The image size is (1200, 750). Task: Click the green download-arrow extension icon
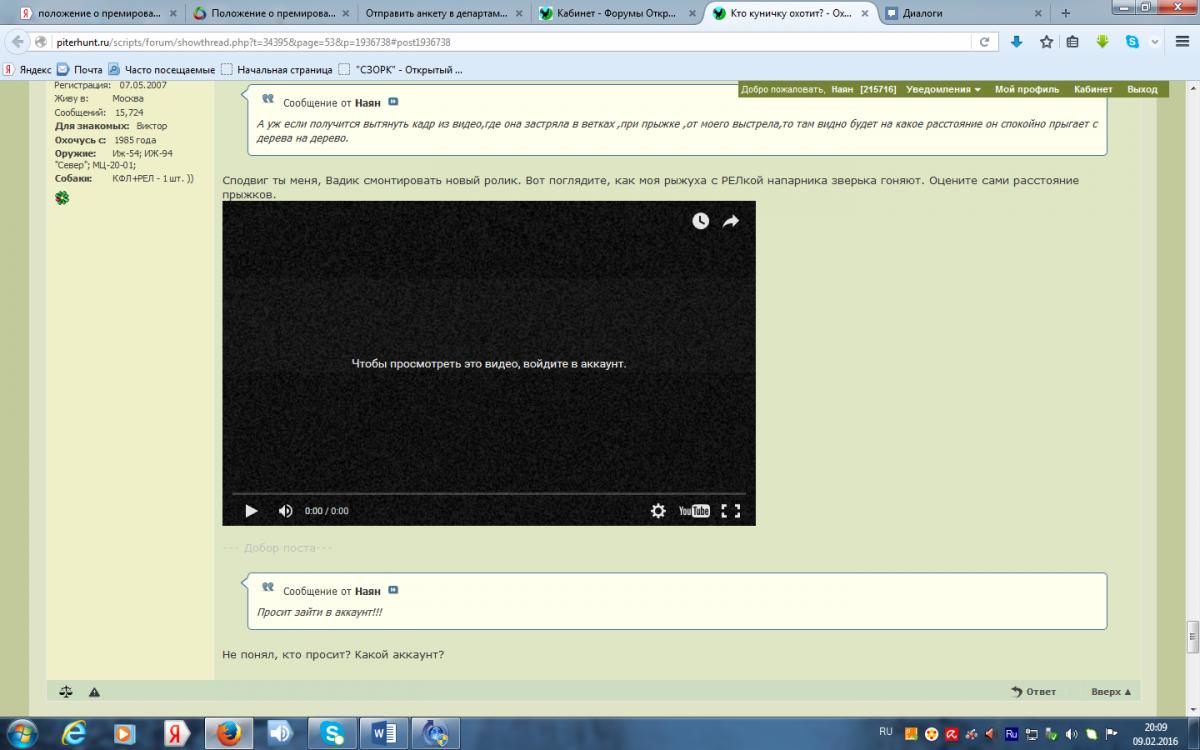tap(1102, 42)
